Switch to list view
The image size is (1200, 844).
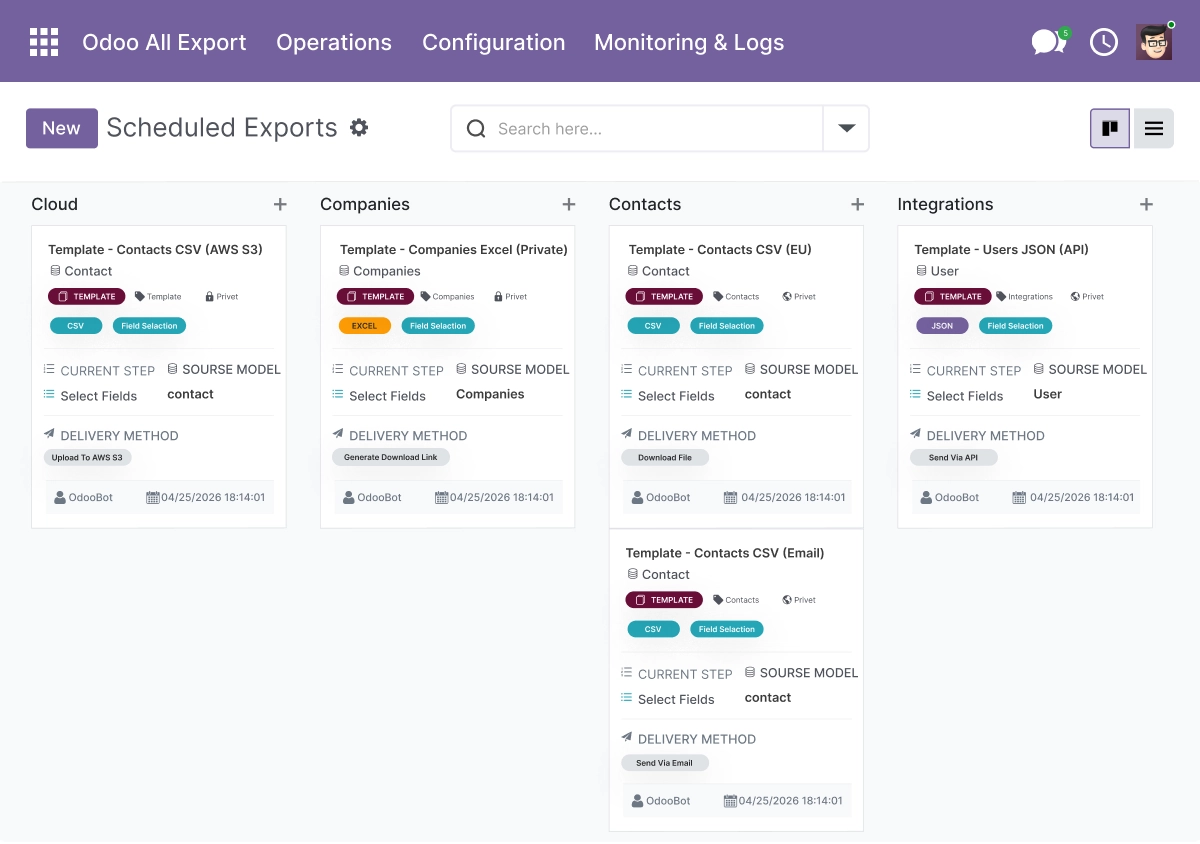pos(1153,128)
